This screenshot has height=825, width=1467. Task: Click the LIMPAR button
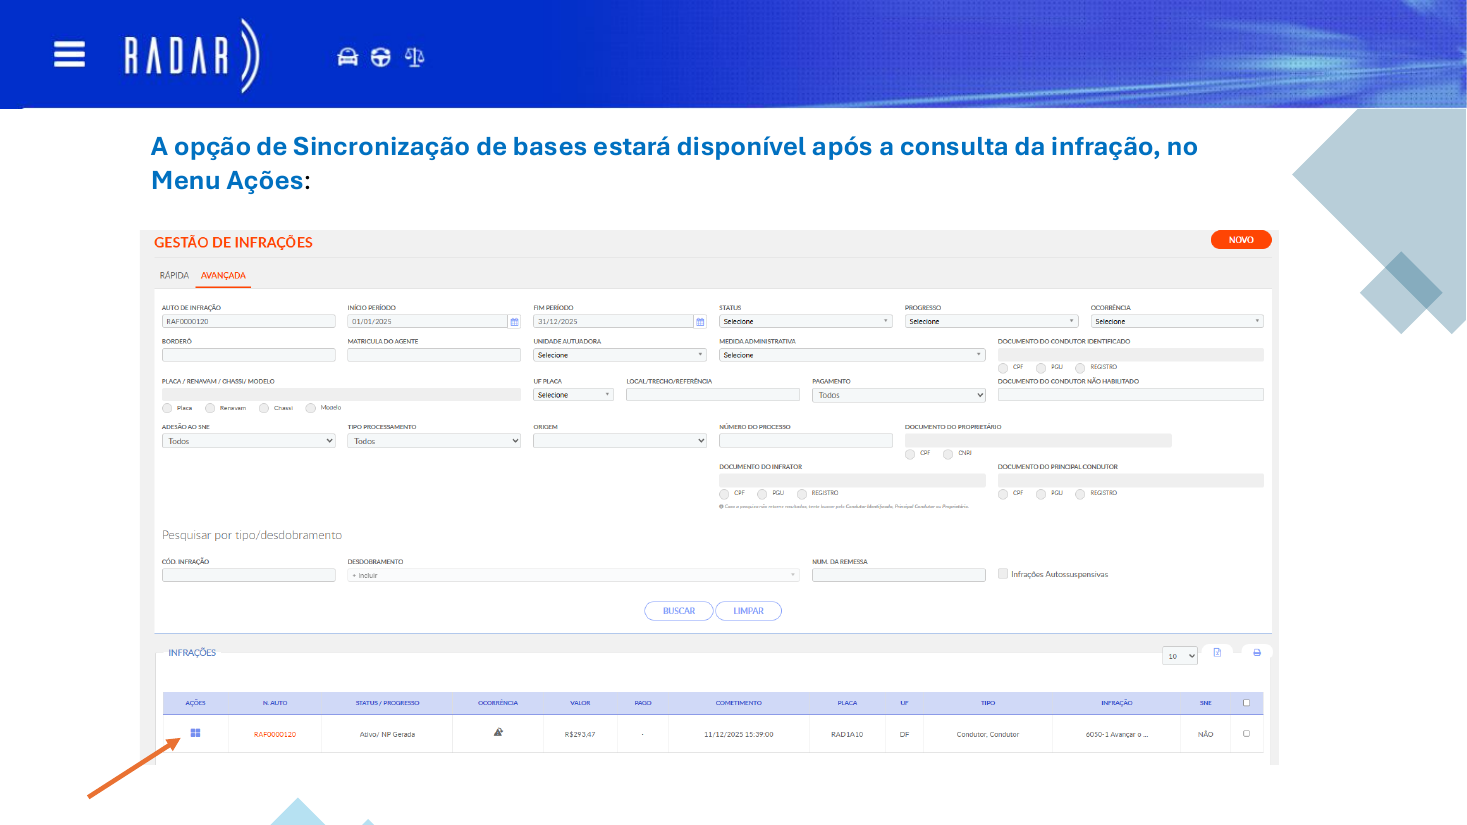(x=748, y=611)
